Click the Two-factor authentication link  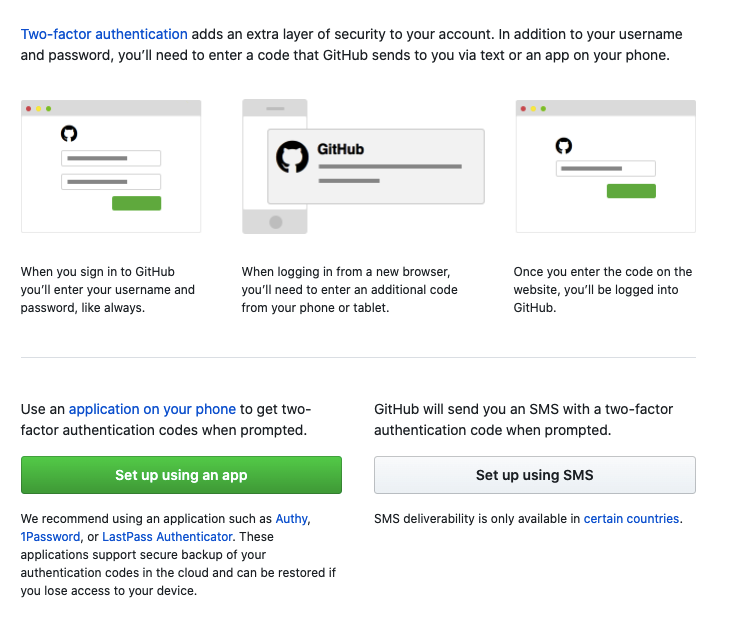tap(104, 34)
